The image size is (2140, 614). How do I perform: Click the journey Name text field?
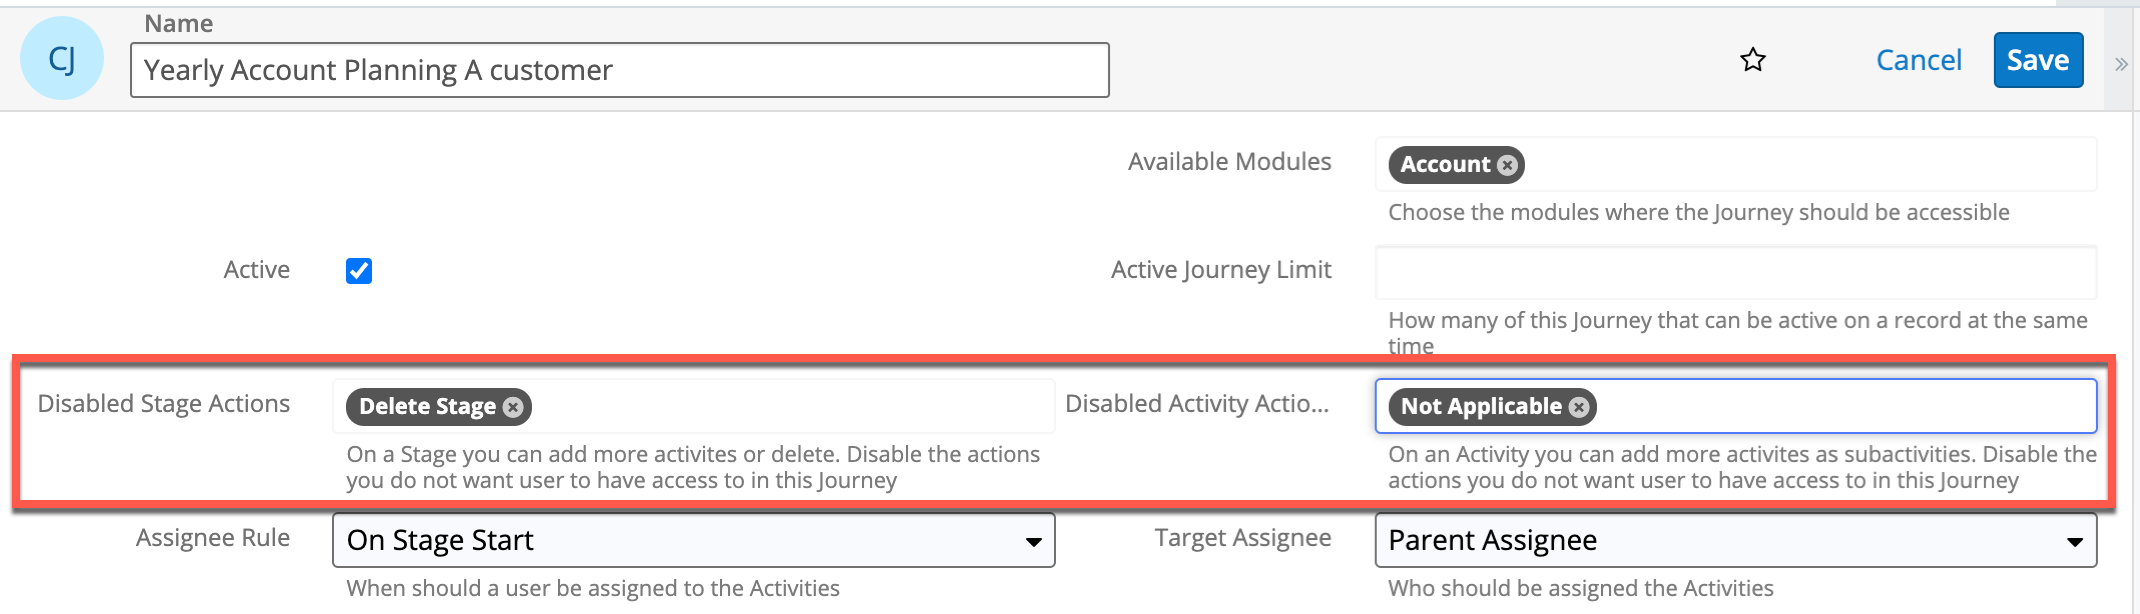(620, 70)
